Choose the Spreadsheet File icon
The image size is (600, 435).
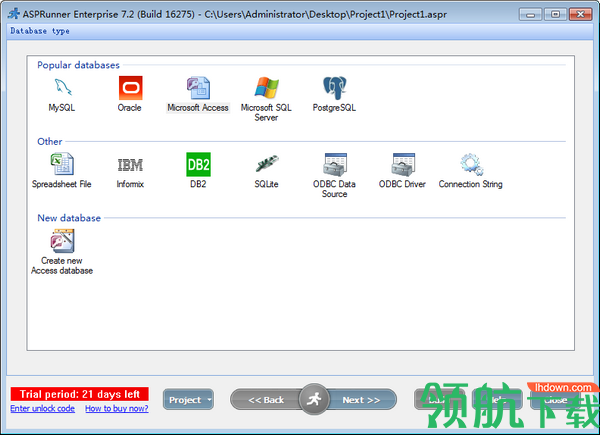pos(62,164)
